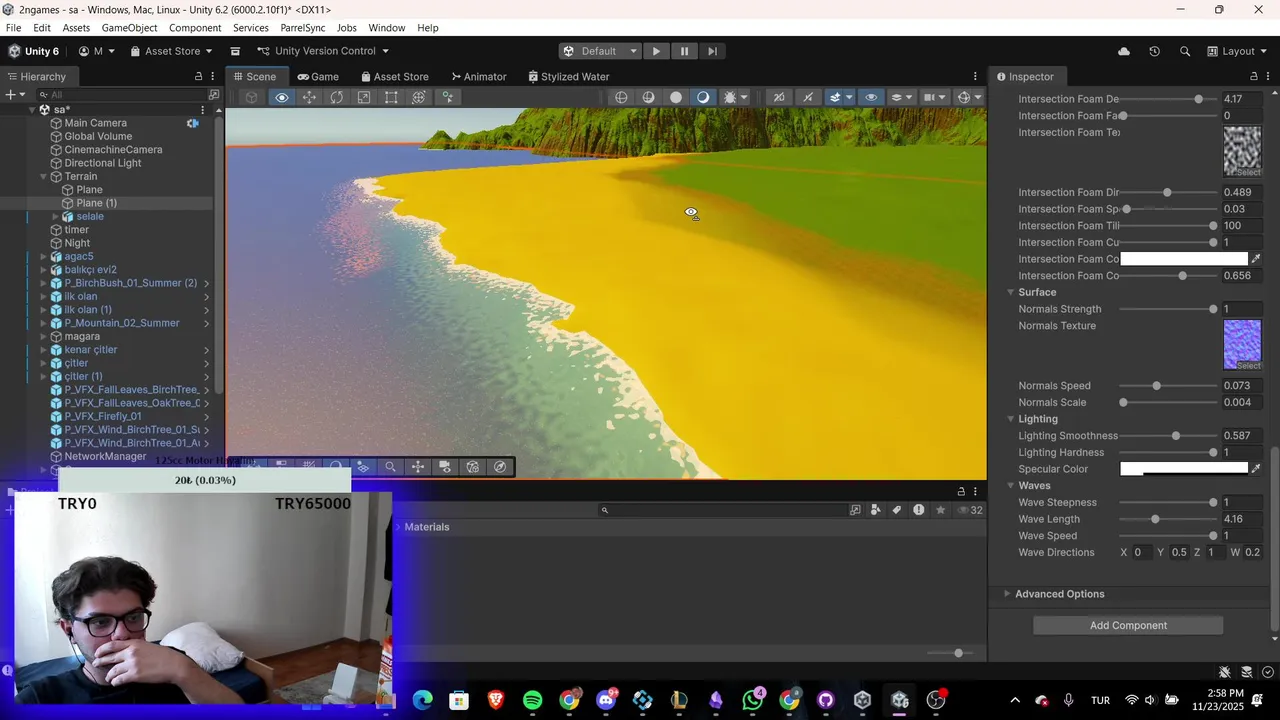Switch to the Stylized Water tab
The image size is (1280, 720).
[x=568, y=76]
